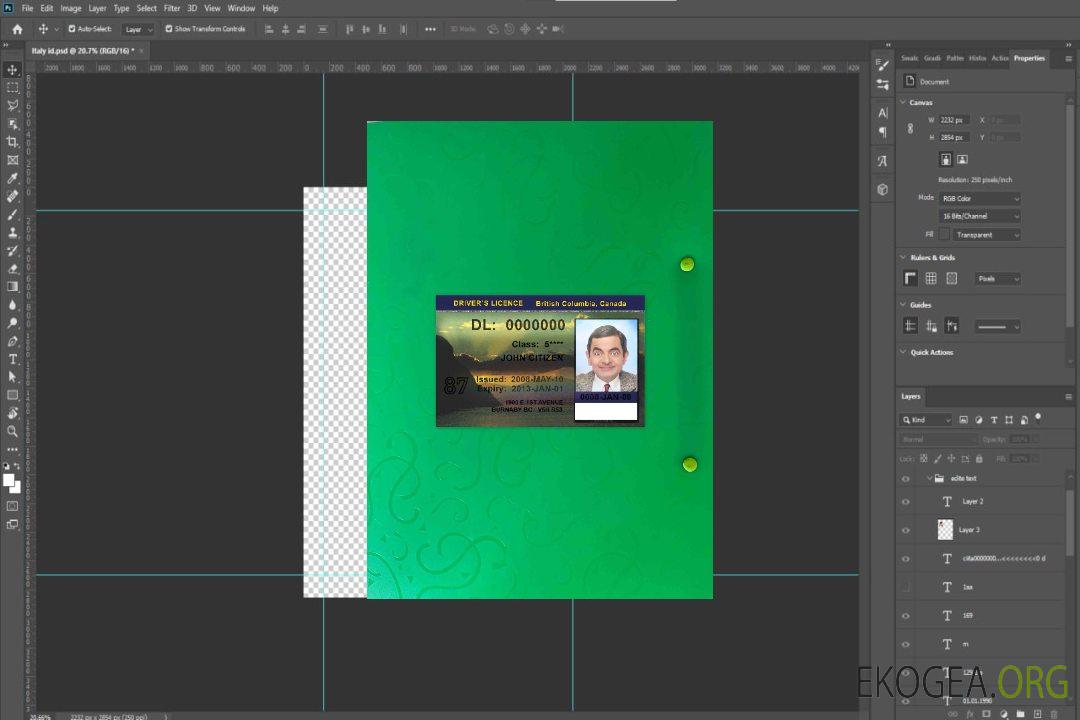Switch to the History panel tab
This screenshot has height=720, width=1080.
pos(977,58)
